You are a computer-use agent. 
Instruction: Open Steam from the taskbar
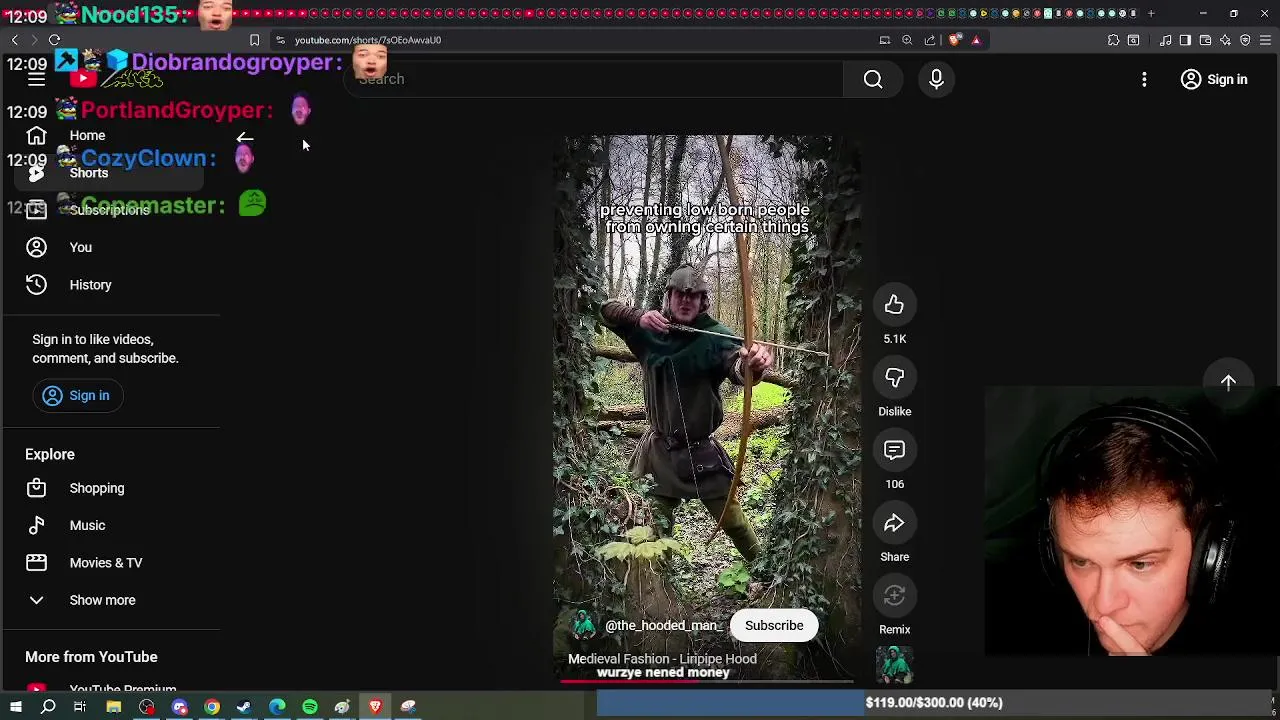point(244,707)
